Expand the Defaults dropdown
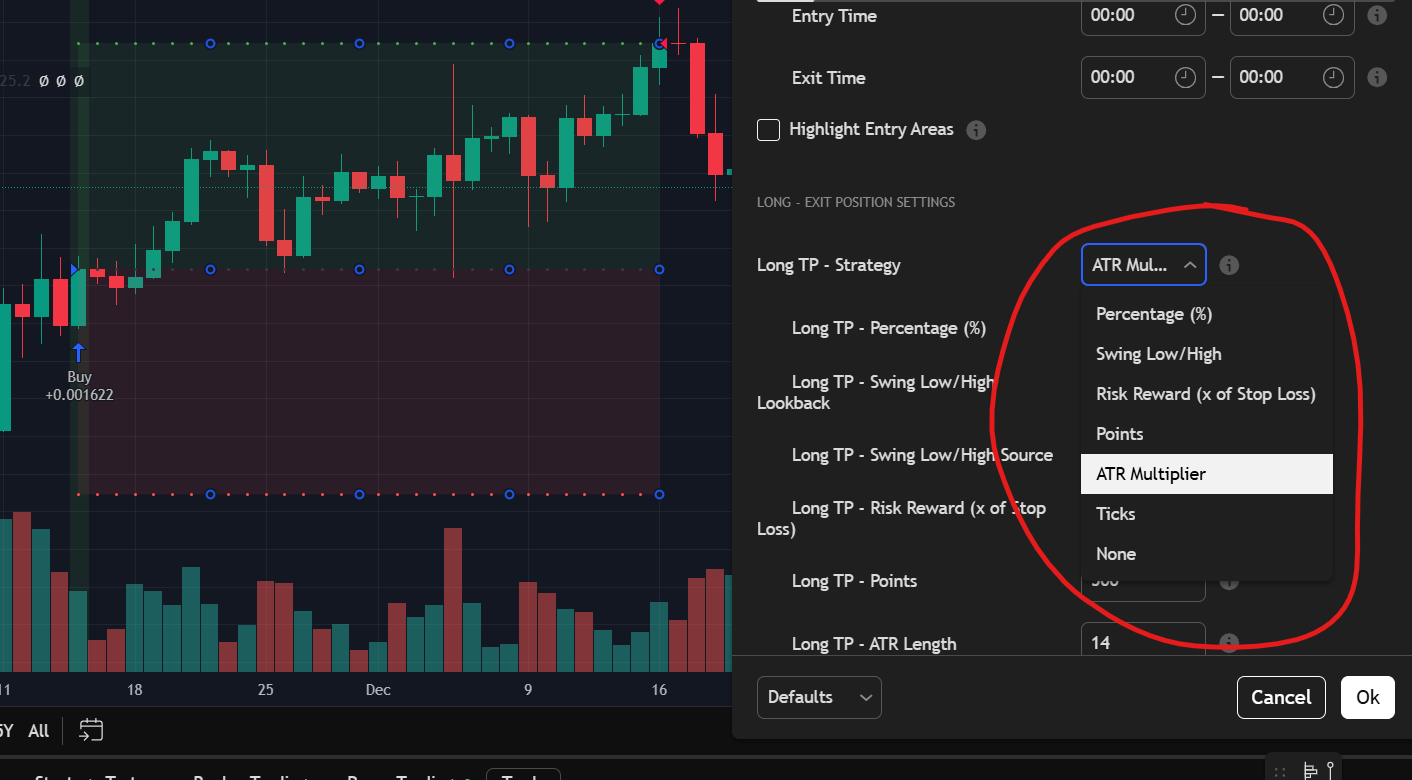 point(819,697)
